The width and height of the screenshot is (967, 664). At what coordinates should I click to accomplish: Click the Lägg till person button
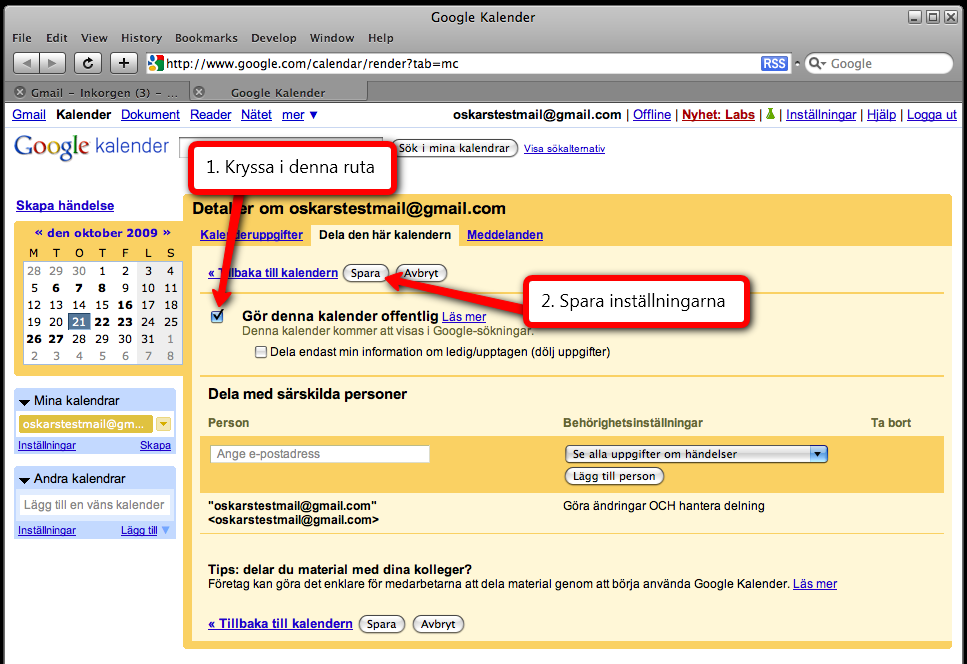pyautogui.click(x=614, y=476)
